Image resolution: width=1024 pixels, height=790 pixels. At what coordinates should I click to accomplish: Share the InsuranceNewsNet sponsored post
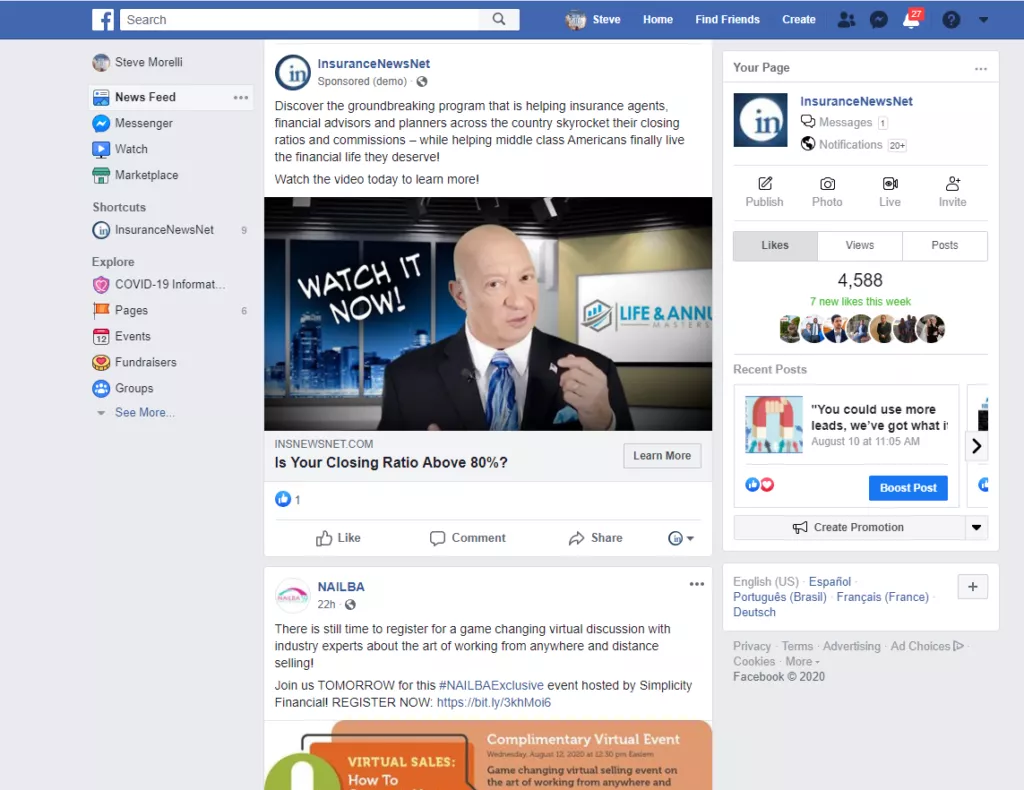point(596,538)
